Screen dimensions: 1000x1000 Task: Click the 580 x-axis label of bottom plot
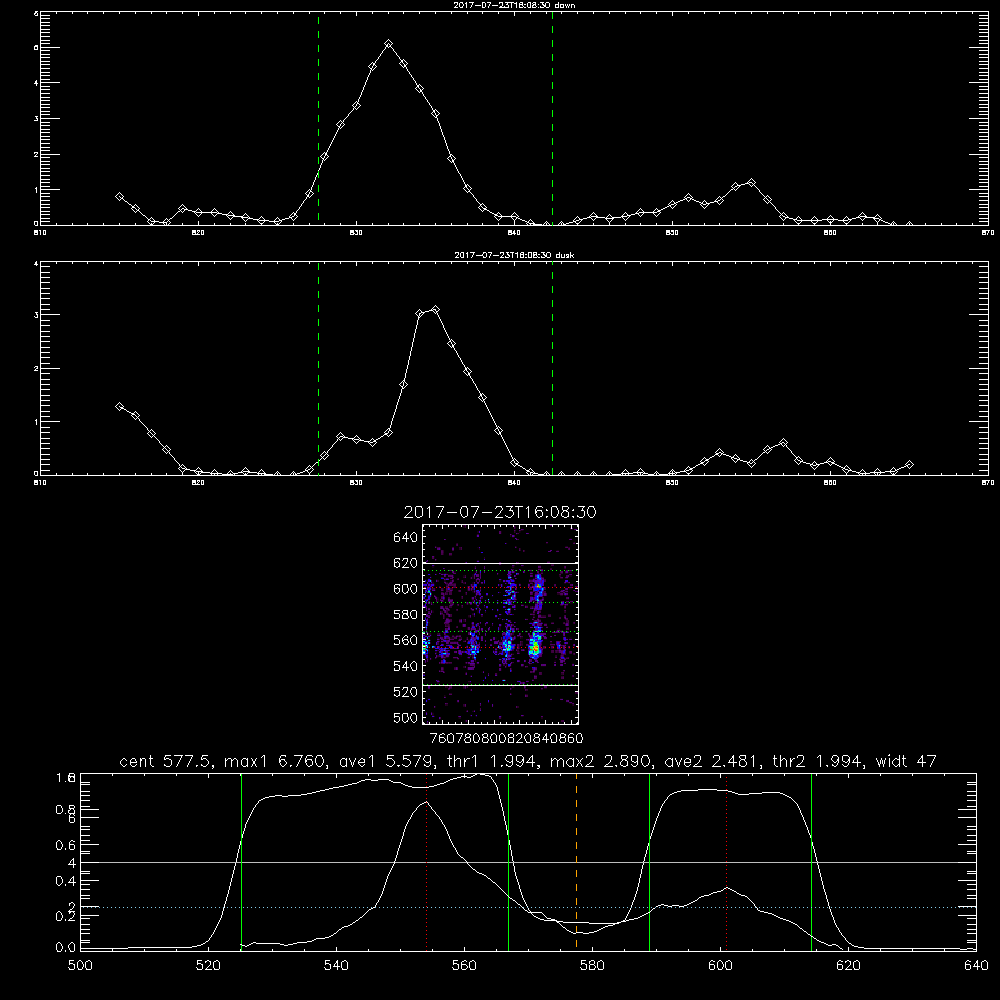[592, 966]
